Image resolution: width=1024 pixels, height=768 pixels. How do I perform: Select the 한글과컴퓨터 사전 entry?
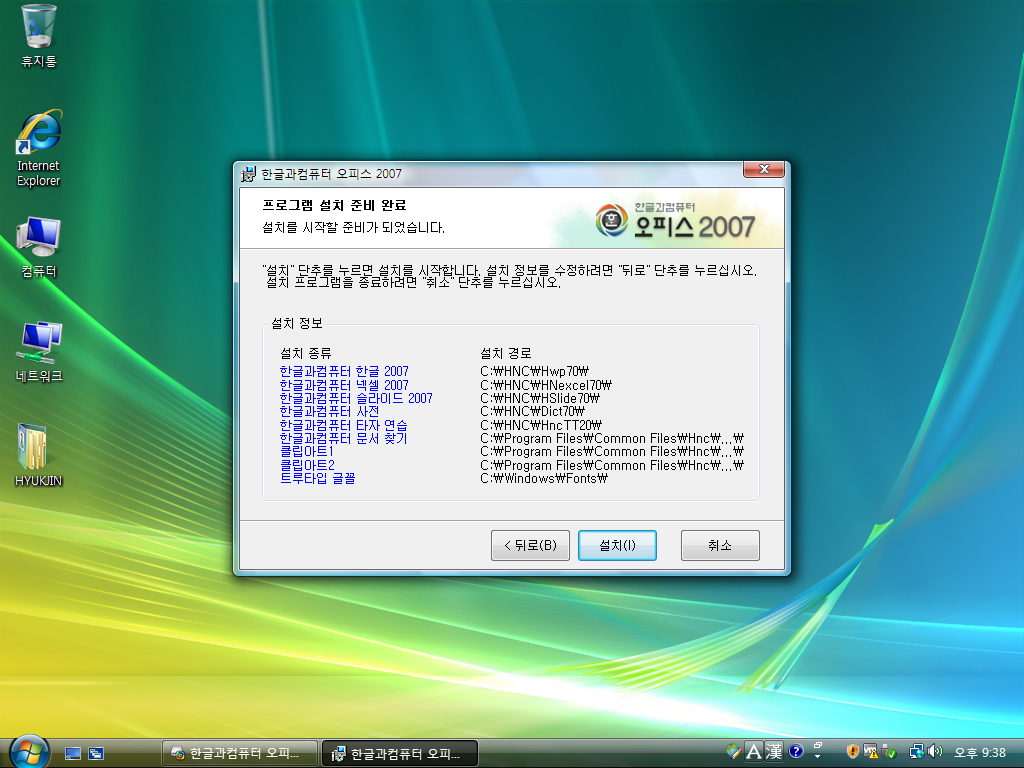(329, 411)
